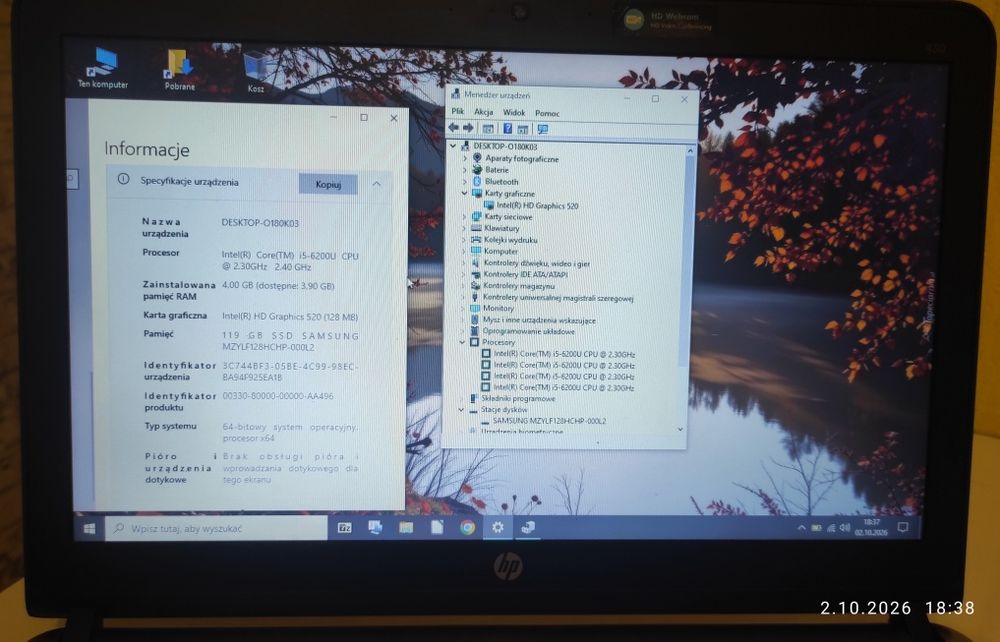Viewport: 1000px width, 642px height.
Task: Click the Wi-Fi network tray icon
Action: coord(831,528)
